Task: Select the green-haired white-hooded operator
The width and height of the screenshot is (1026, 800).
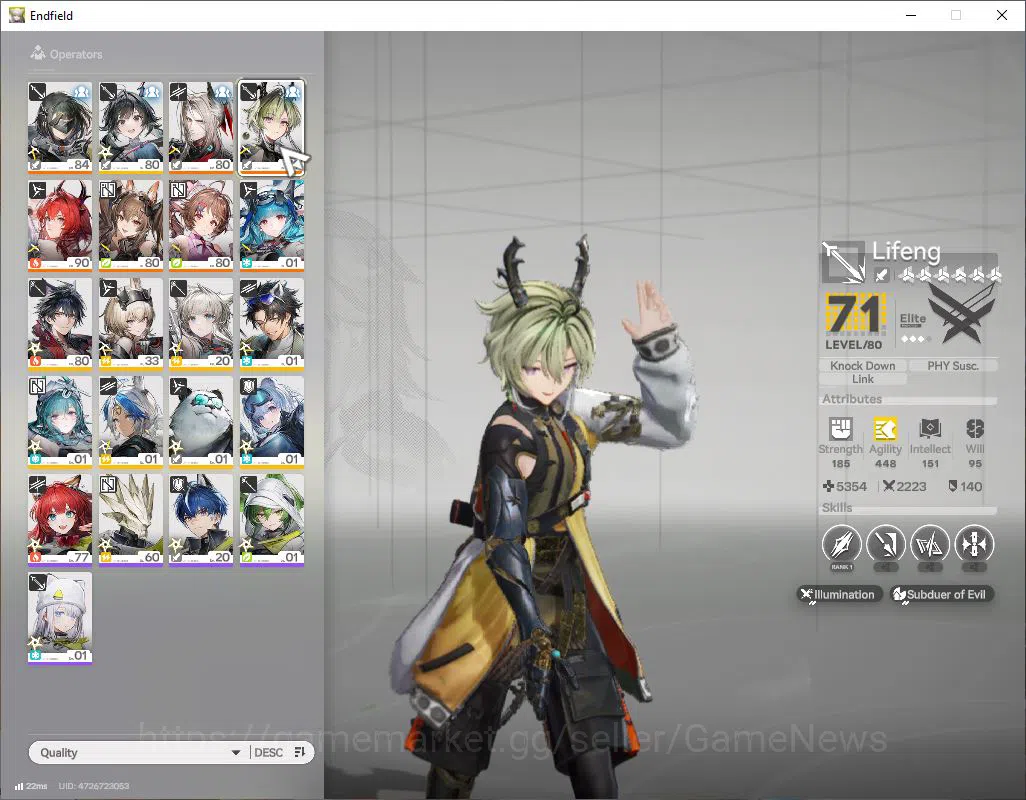Action: (x=272, y=519)
